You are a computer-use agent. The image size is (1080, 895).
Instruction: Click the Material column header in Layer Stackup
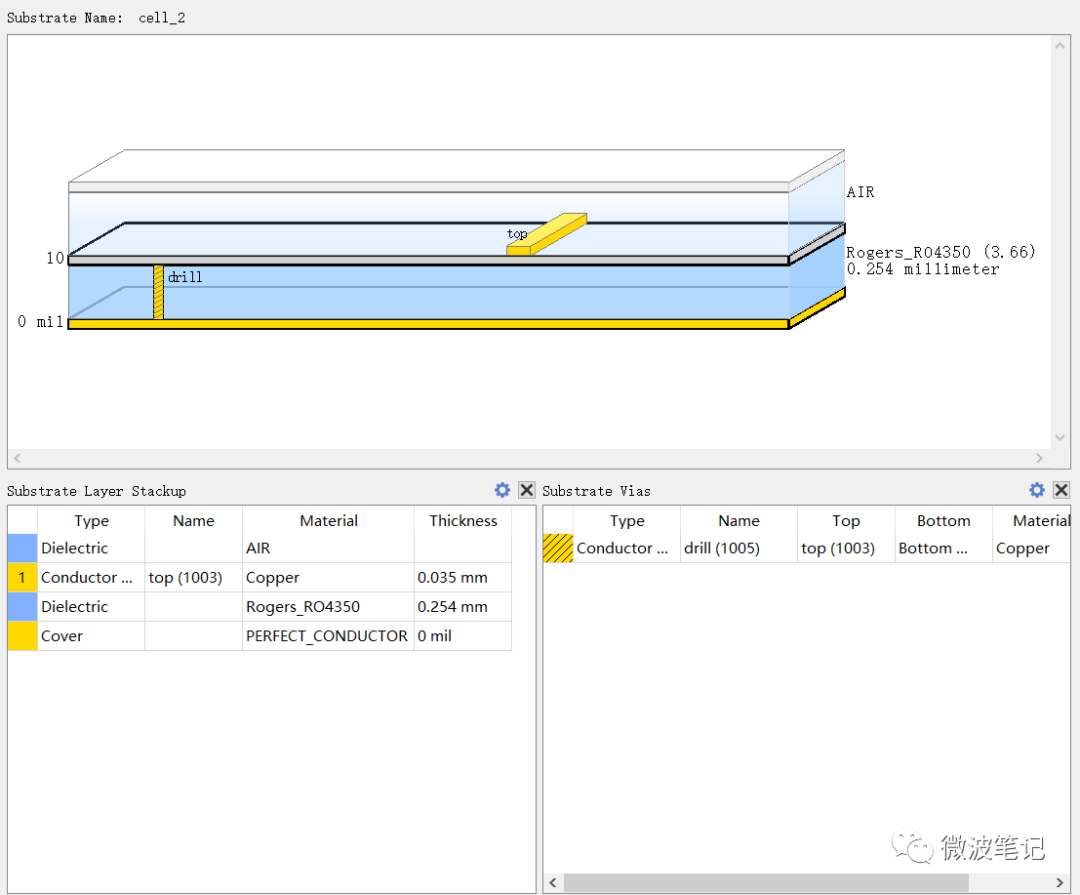pyautogui.click(x=328, y=520)
